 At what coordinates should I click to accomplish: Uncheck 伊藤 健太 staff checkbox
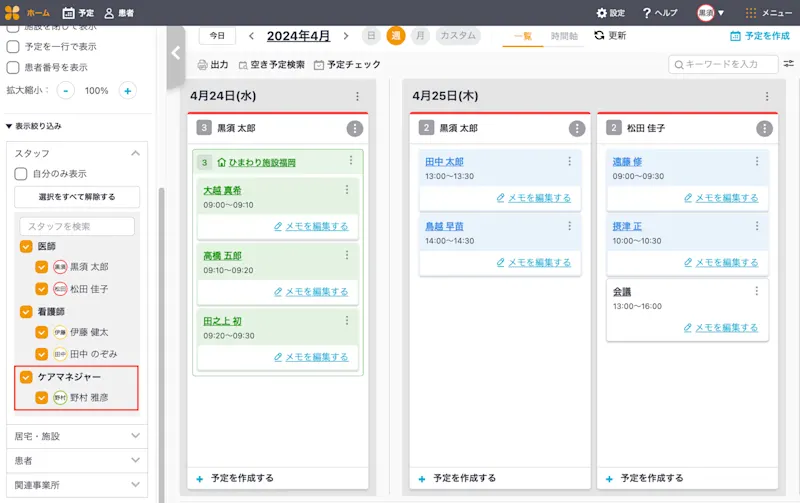pos(42,332)
